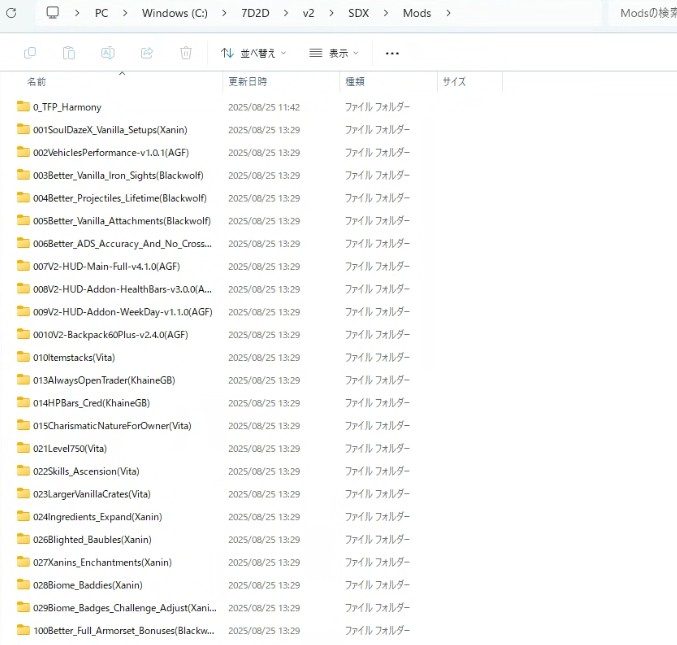The width and height of the screenshot is (677, 645).
Task: Select 026Blighted_Baubles(Xanin) folder
Action: point(92,540)
